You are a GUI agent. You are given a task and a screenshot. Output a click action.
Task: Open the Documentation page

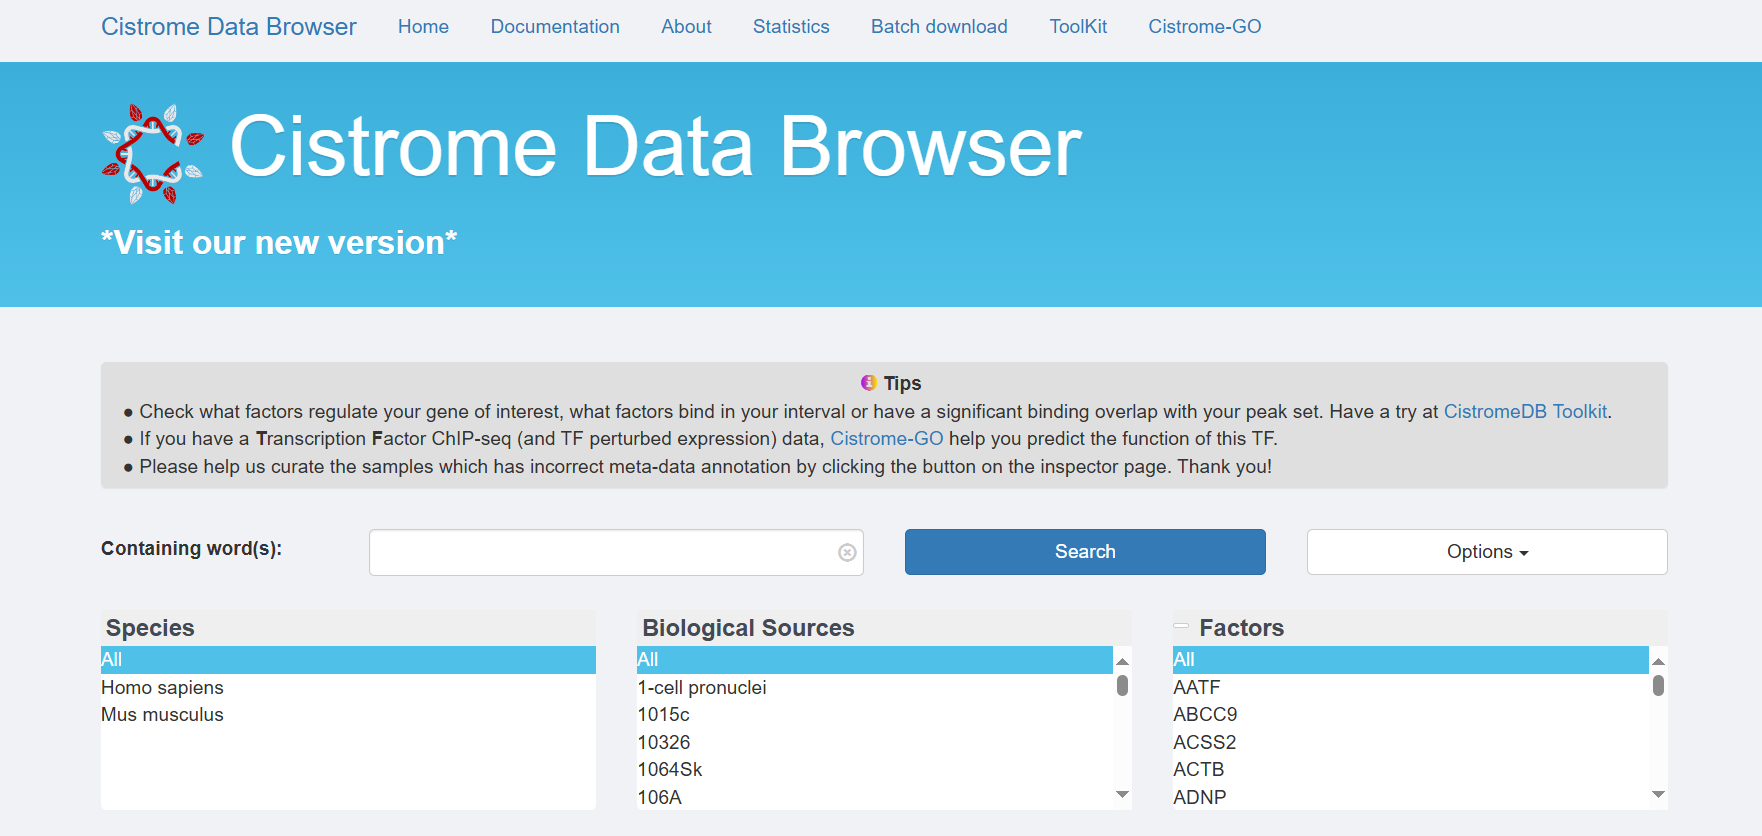555,27
